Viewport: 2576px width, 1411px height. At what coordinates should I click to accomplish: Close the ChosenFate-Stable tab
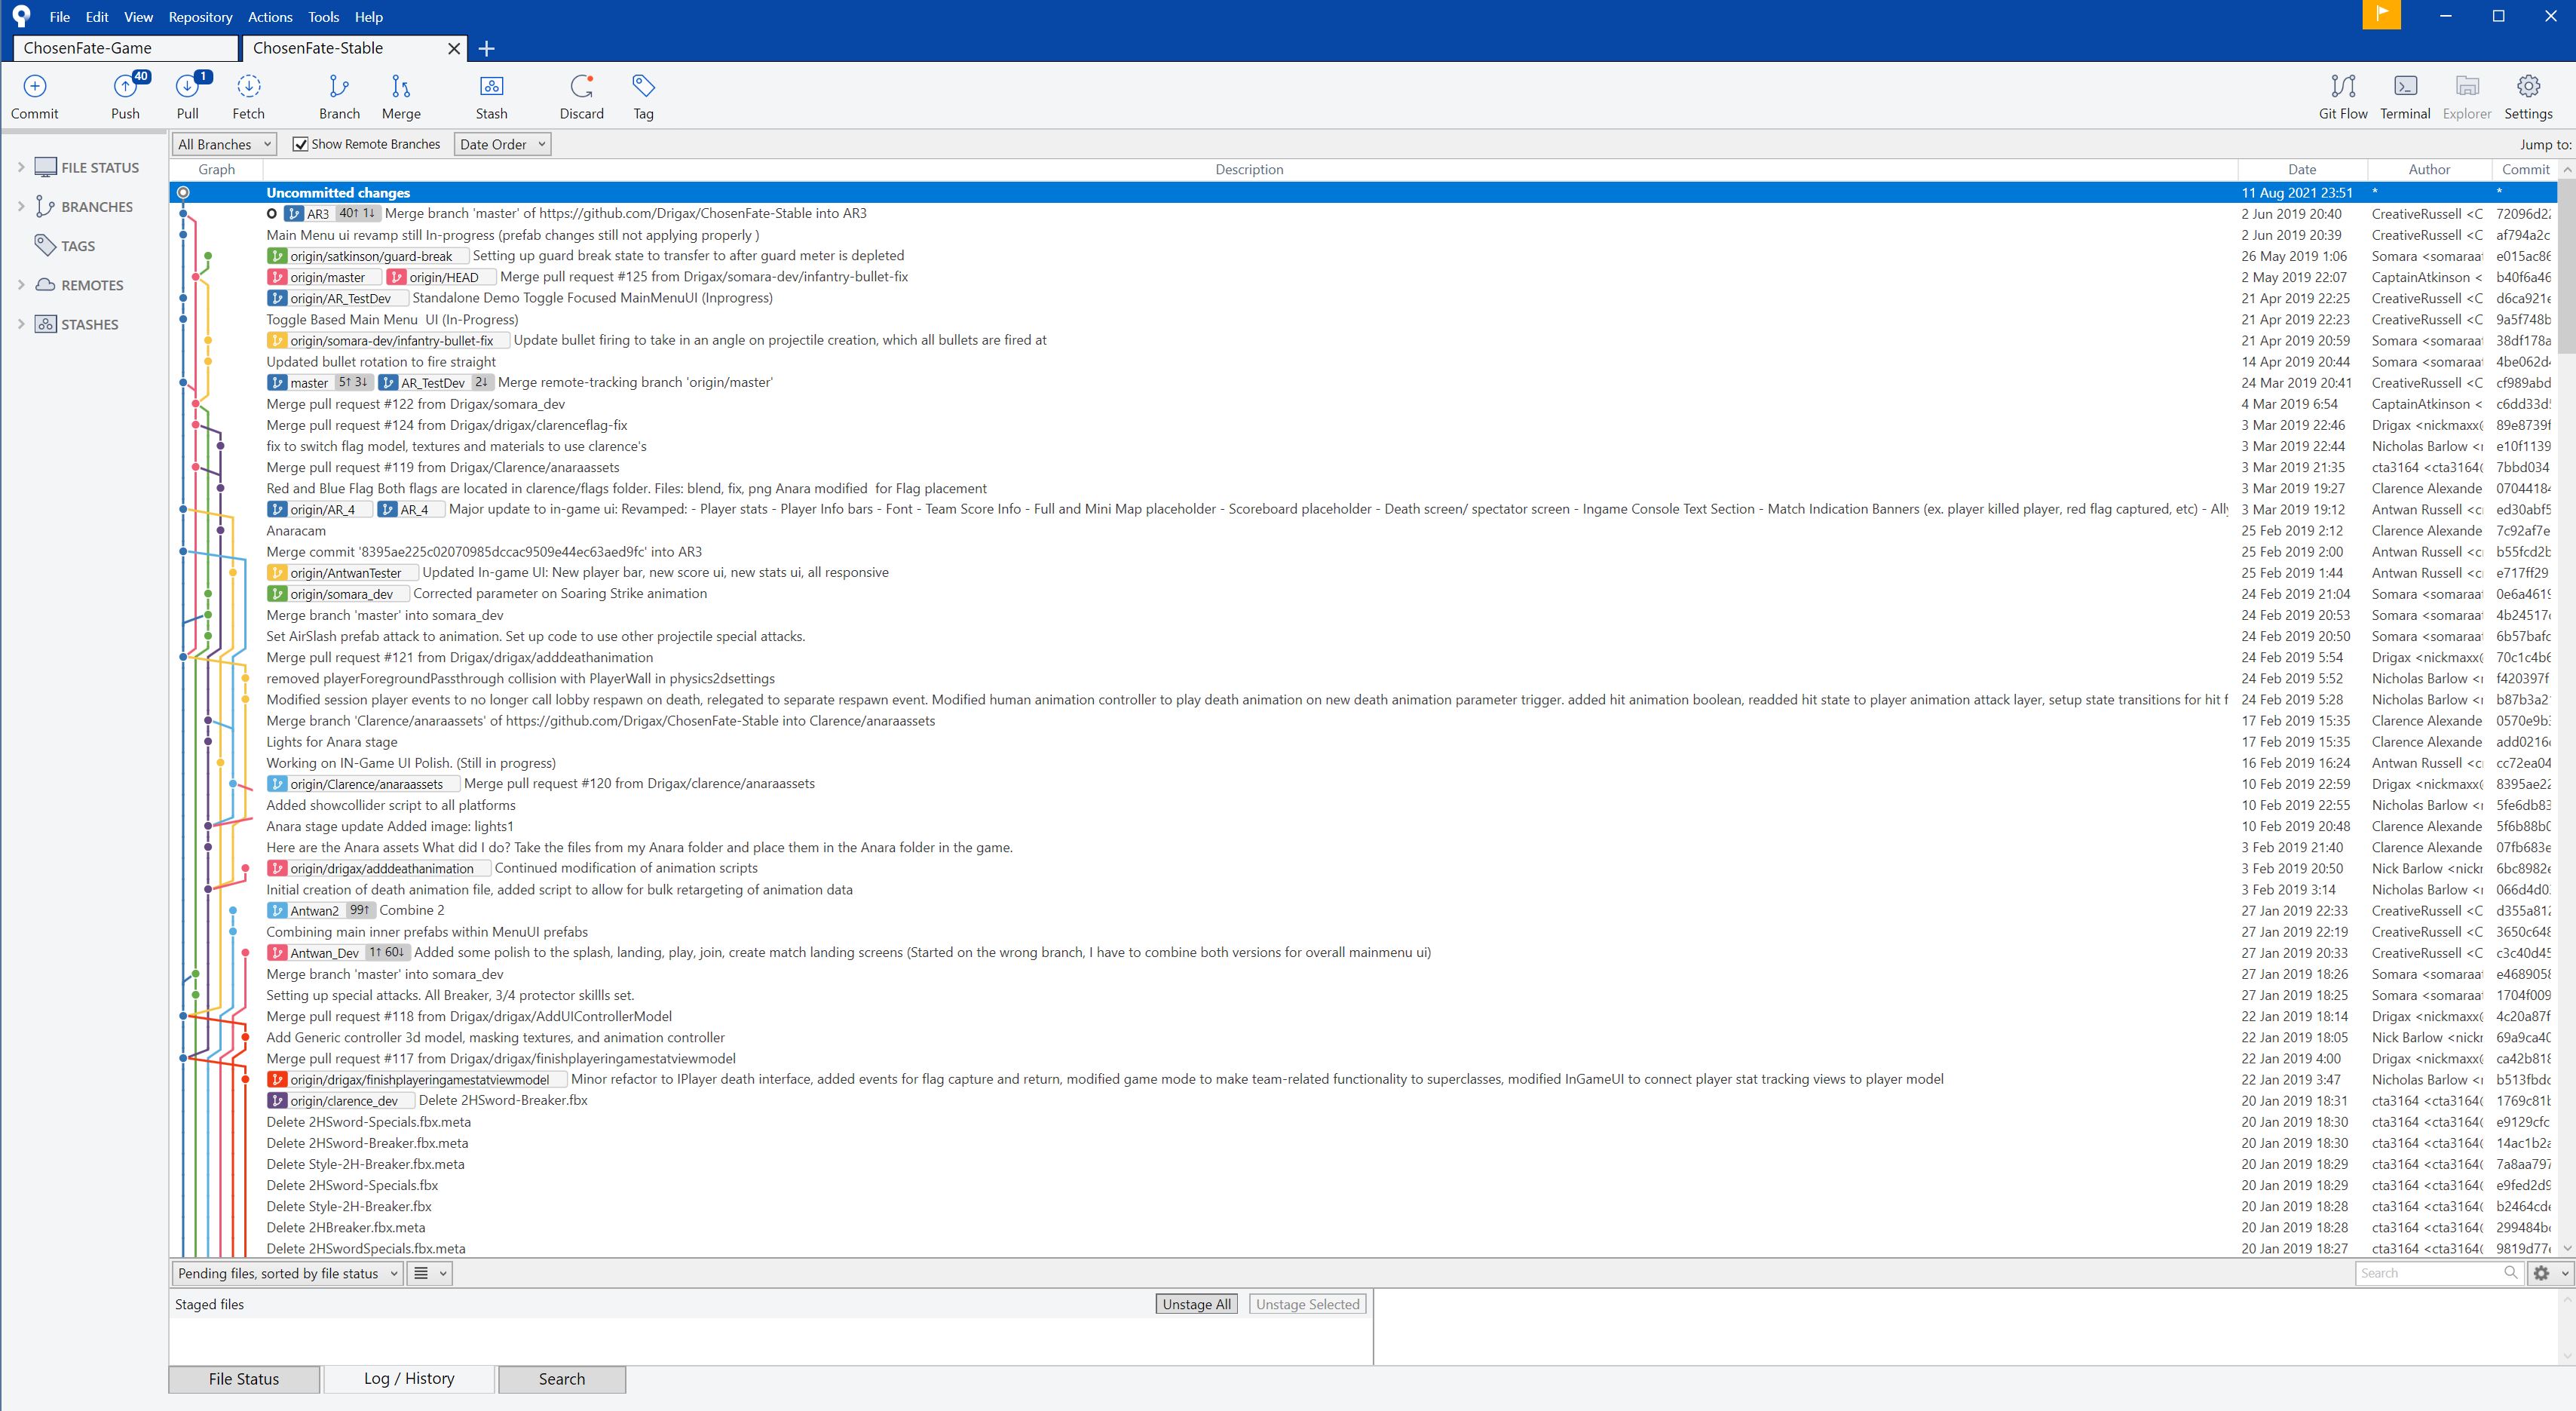point(454,48)
